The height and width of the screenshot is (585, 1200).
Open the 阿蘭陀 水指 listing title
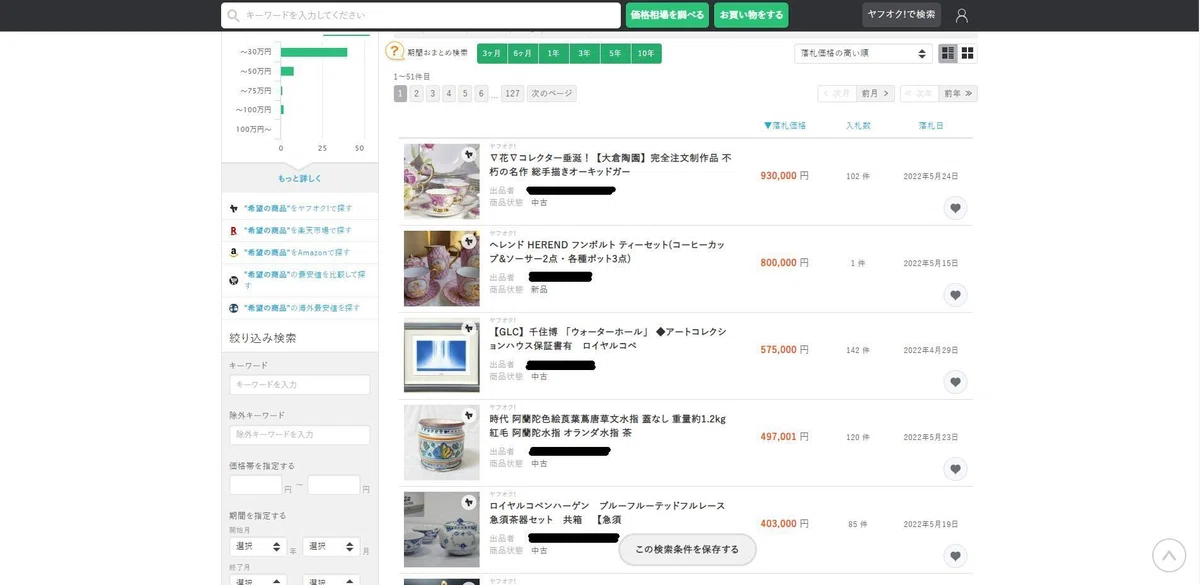607,425
